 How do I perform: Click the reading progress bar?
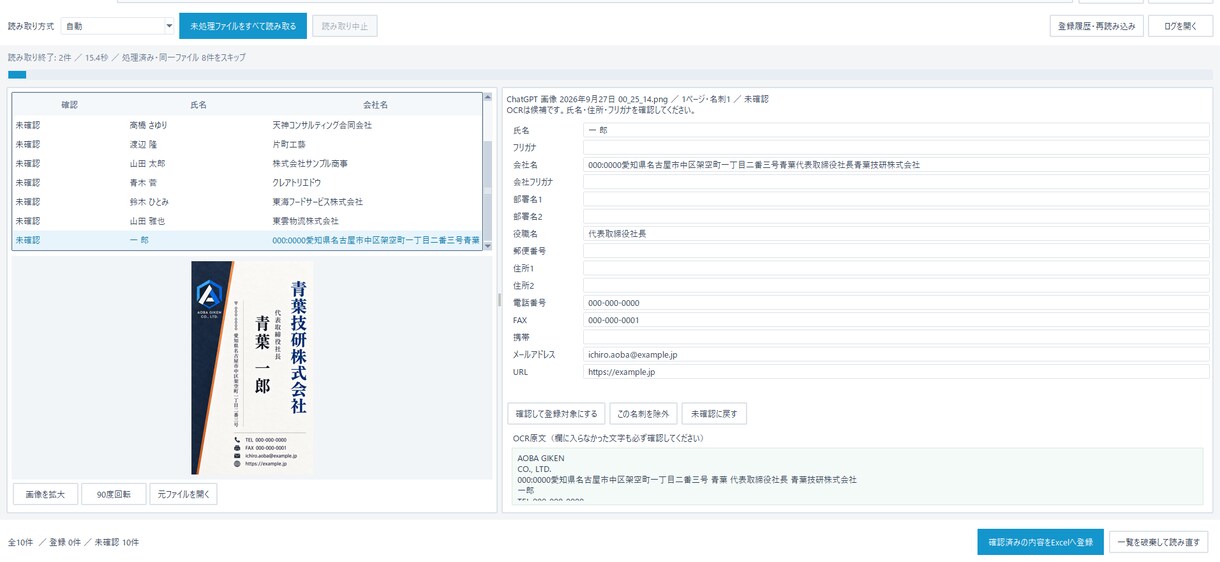(x=610, y=74)
